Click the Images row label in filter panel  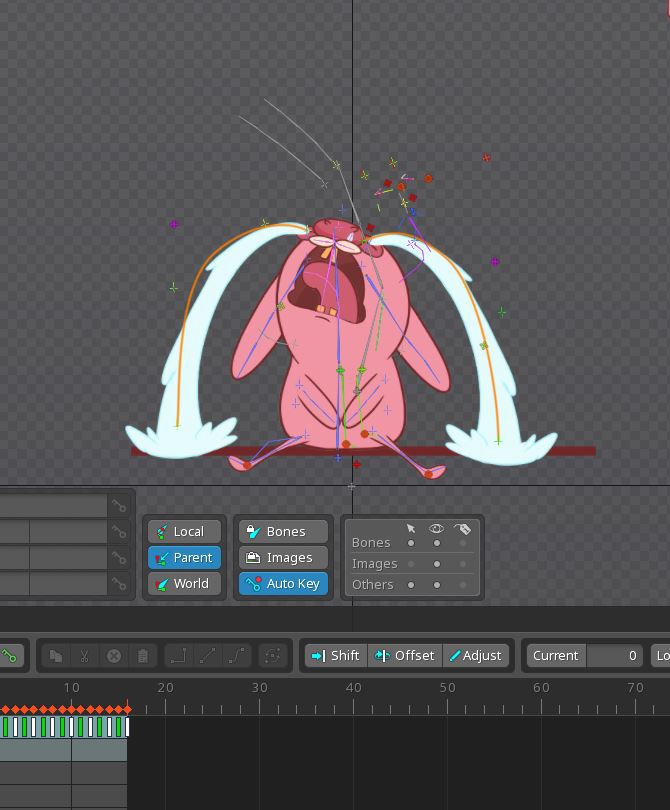[x=375, y=564]
